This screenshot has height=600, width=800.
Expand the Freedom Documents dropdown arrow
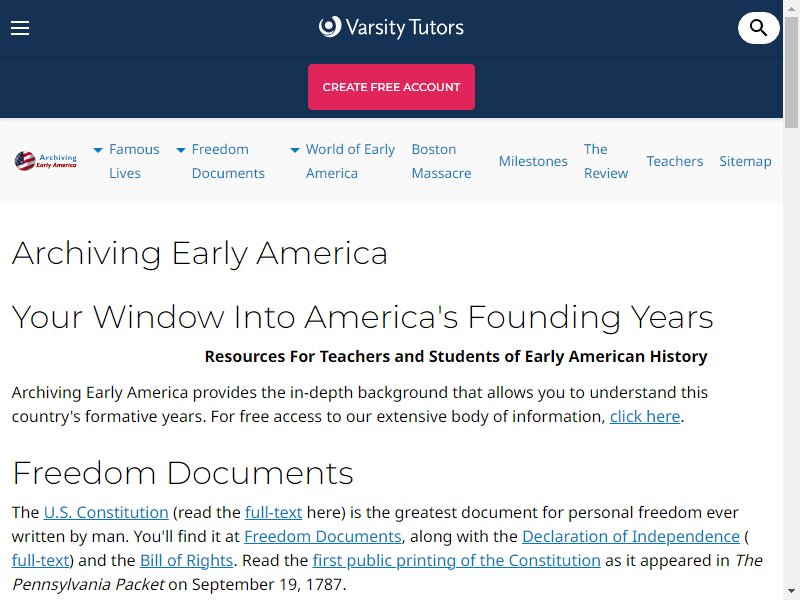tap(181, 150)
